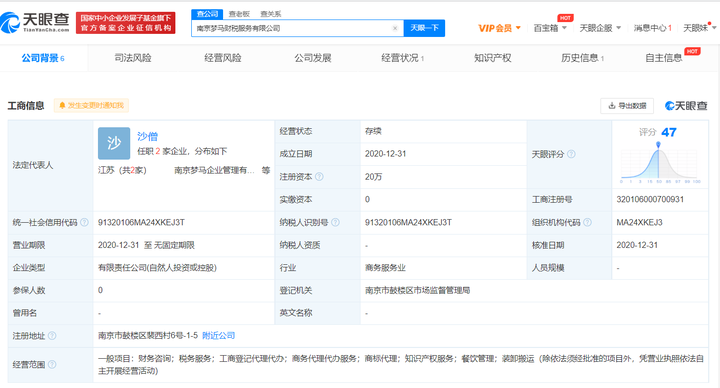Select credit code 91320106MA24XKEJ3T under 统一社会信用代码
720x388 pixels.
tap(141, 222)
